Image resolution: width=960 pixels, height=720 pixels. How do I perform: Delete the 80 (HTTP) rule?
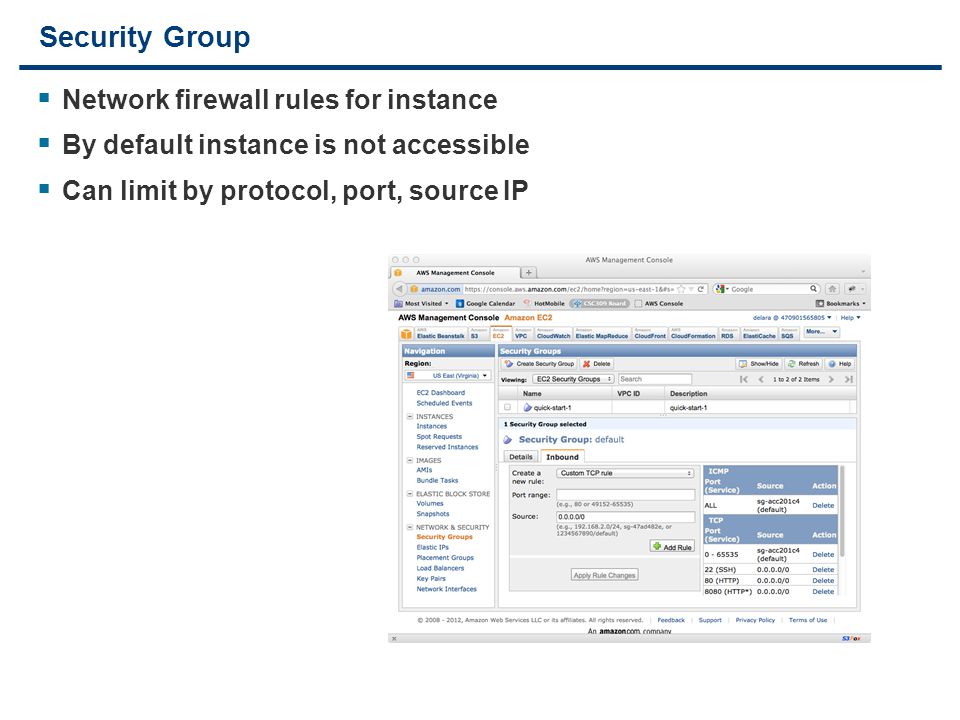[x=823, y=580]
